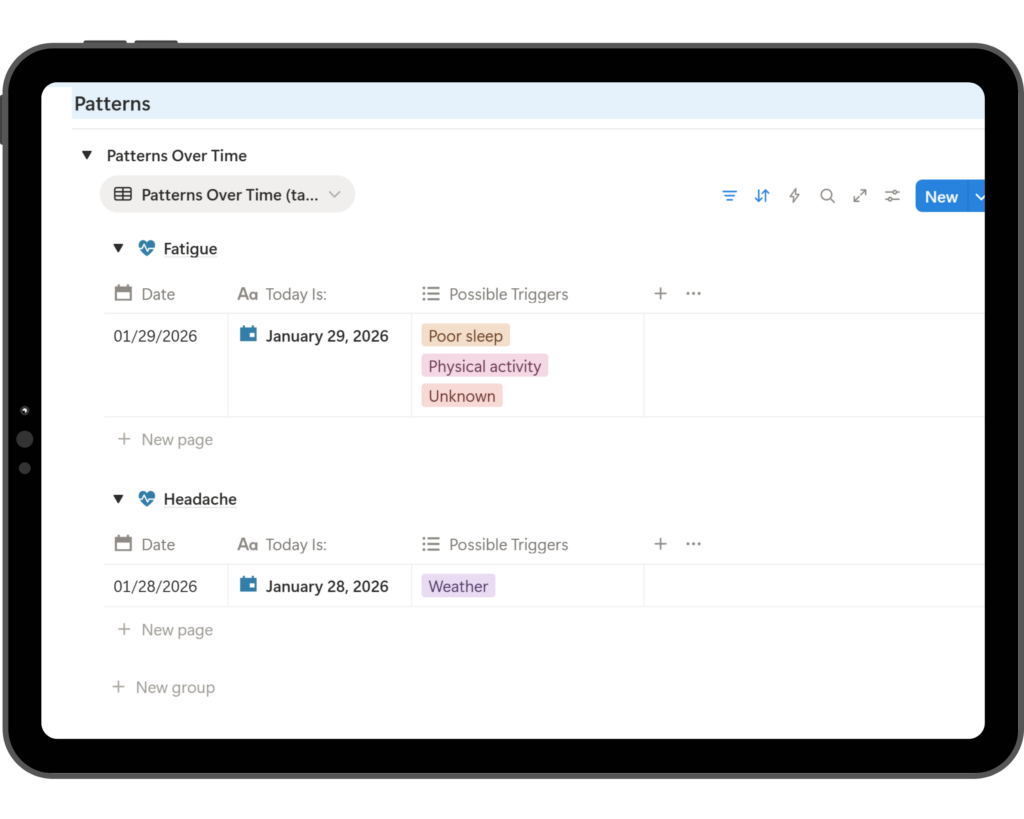Select the purple Weather tag
The image size is (1024, 819).
[x=458, y=586]
